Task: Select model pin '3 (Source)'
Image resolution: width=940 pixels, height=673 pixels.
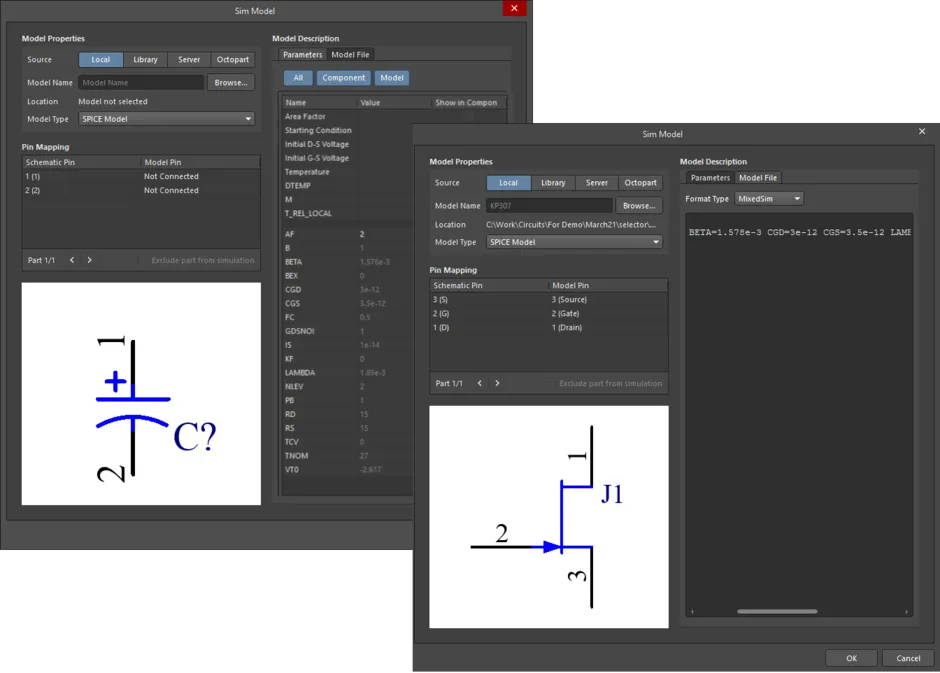Action: point(569,300)
